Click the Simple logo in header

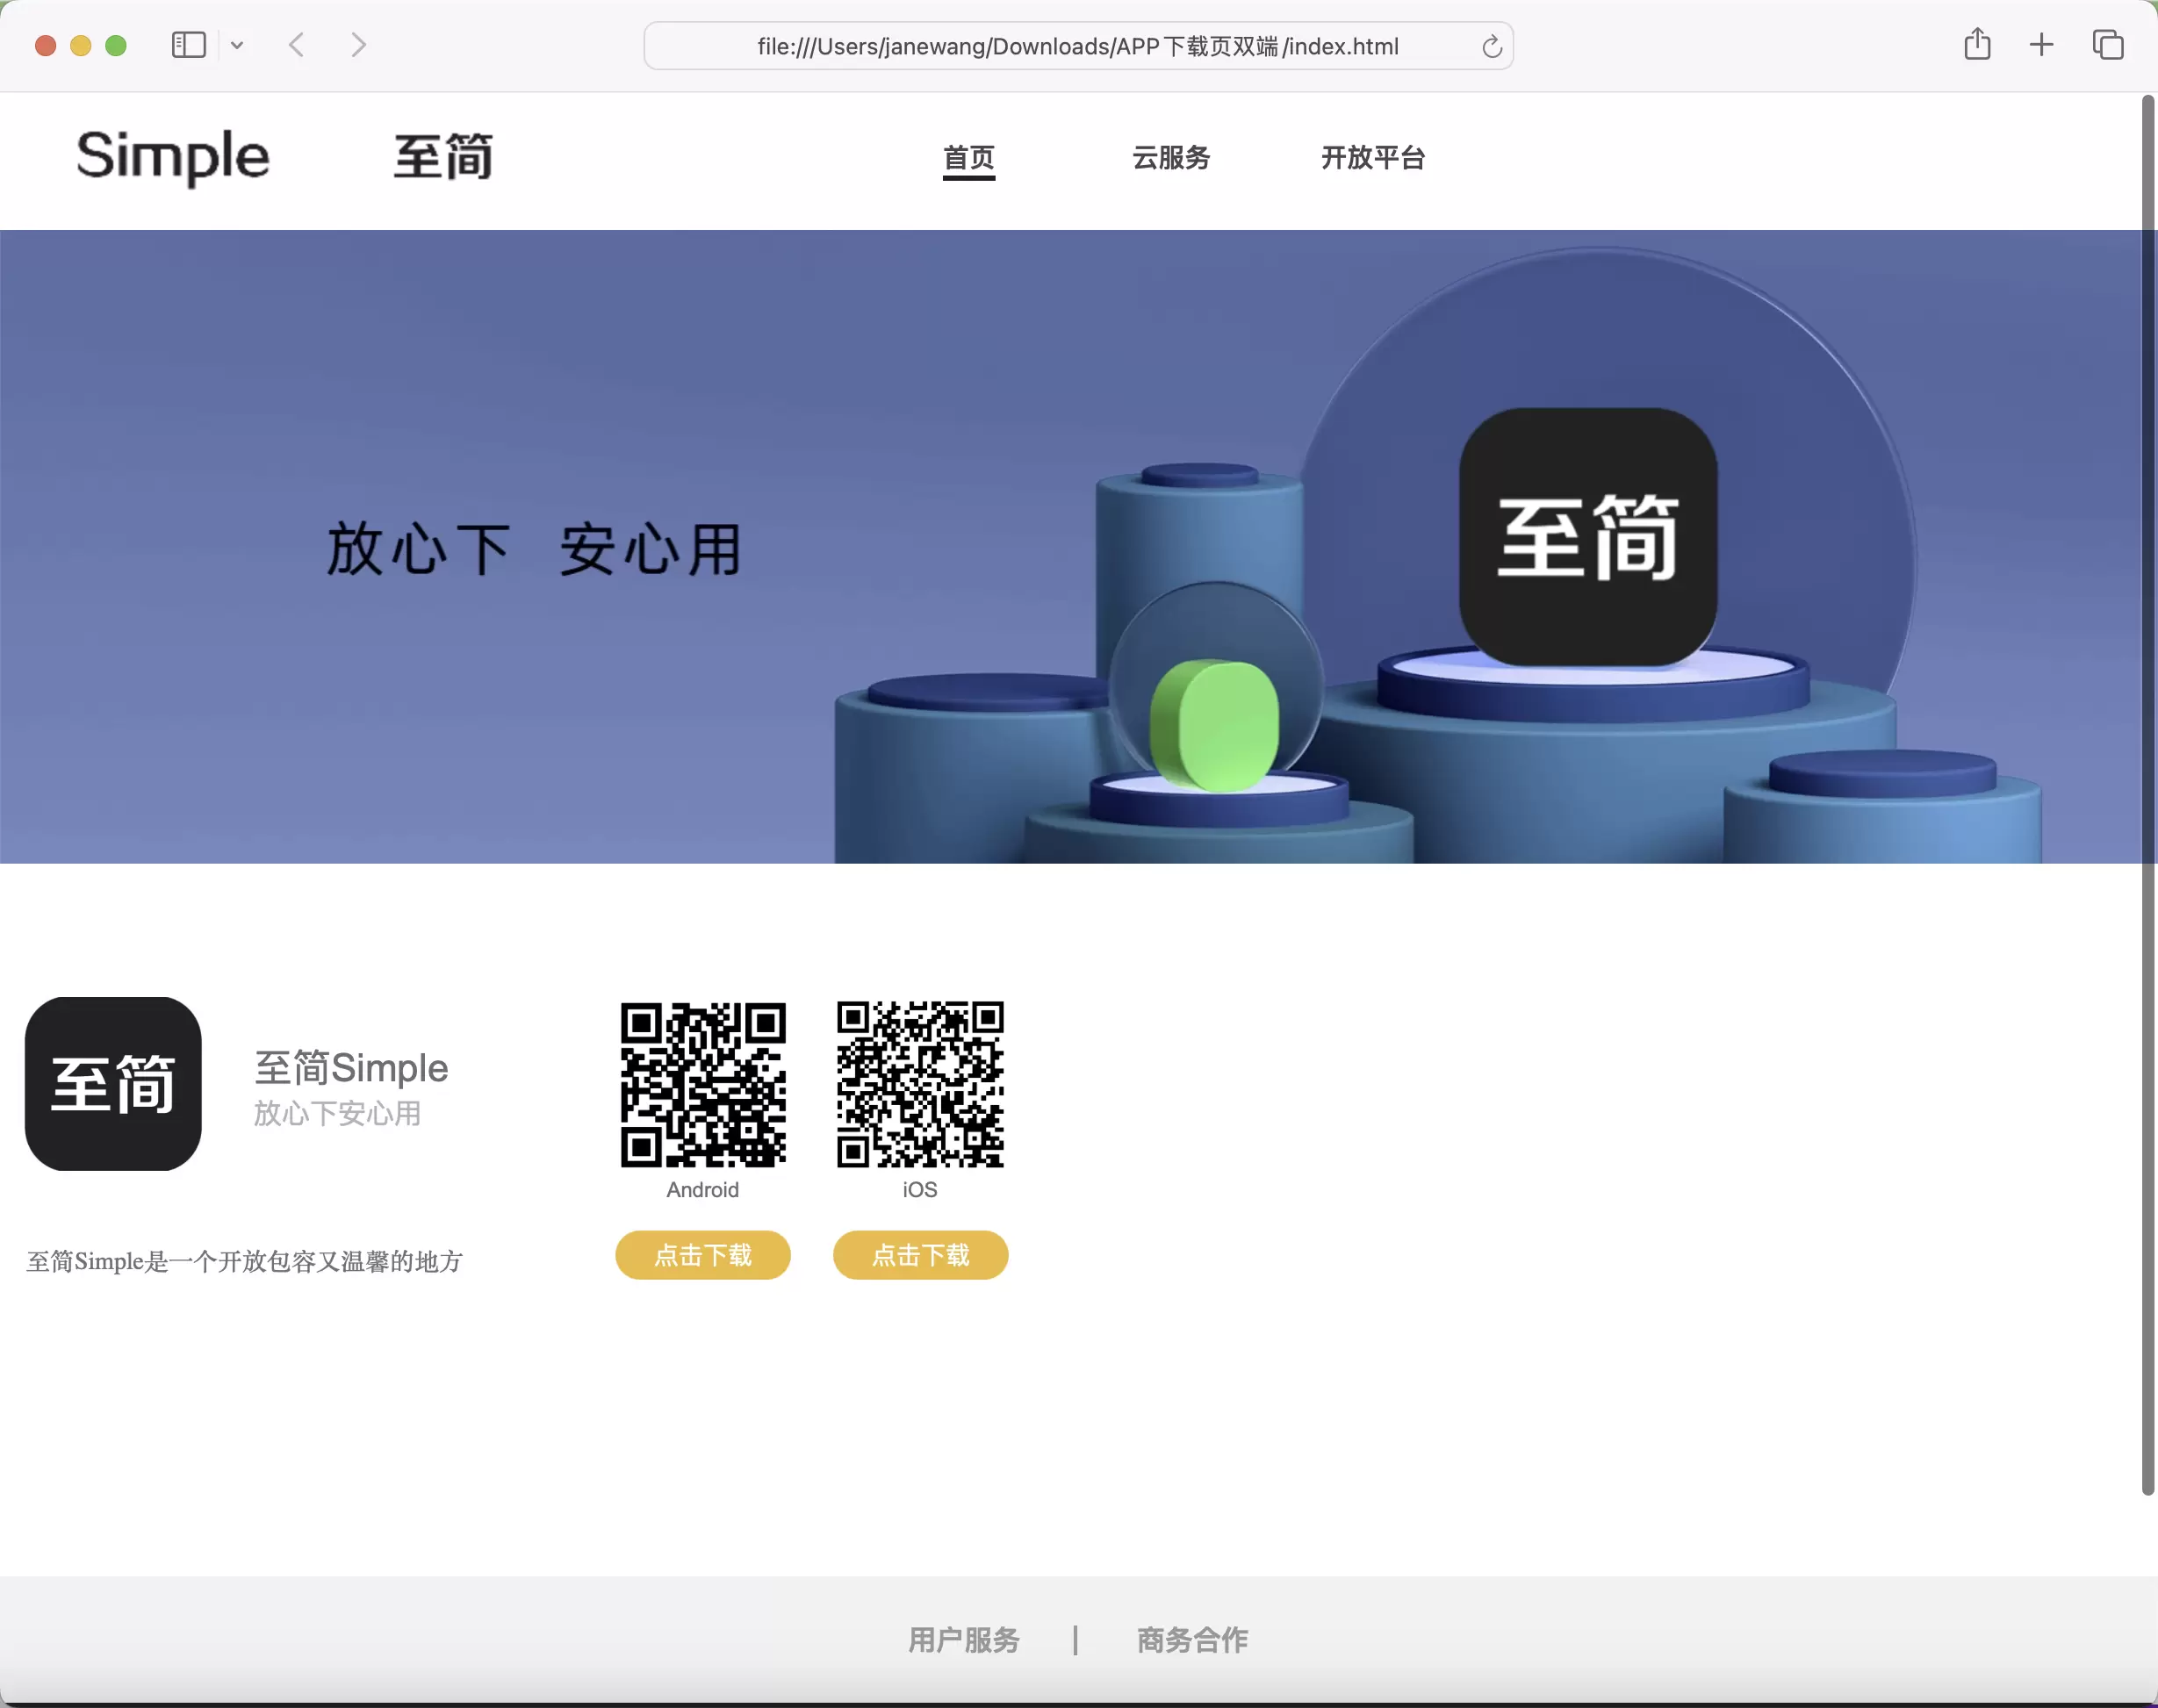coord(173,157)
